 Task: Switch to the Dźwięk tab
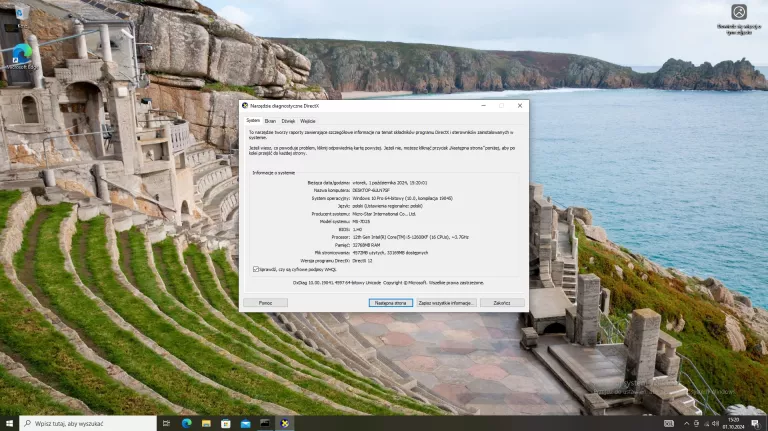(x=288, y=121)
